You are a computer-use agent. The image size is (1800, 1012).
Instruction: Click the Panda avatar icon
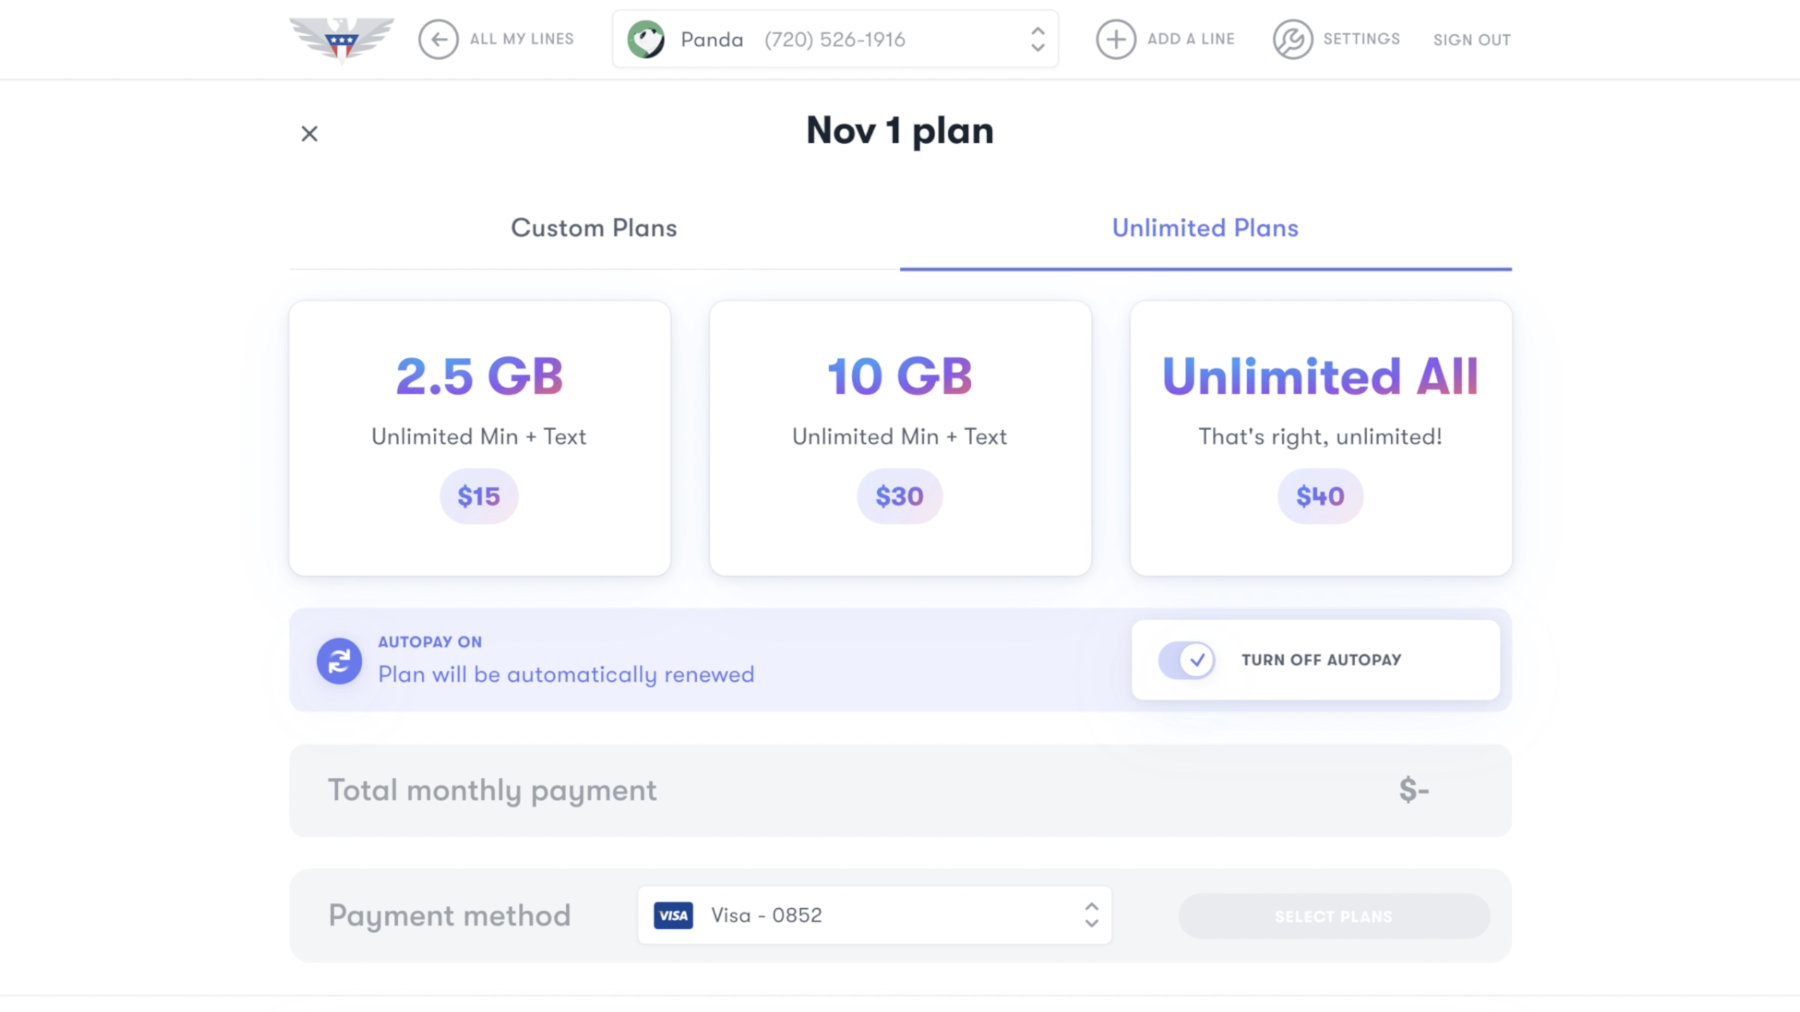pos(646,39)
